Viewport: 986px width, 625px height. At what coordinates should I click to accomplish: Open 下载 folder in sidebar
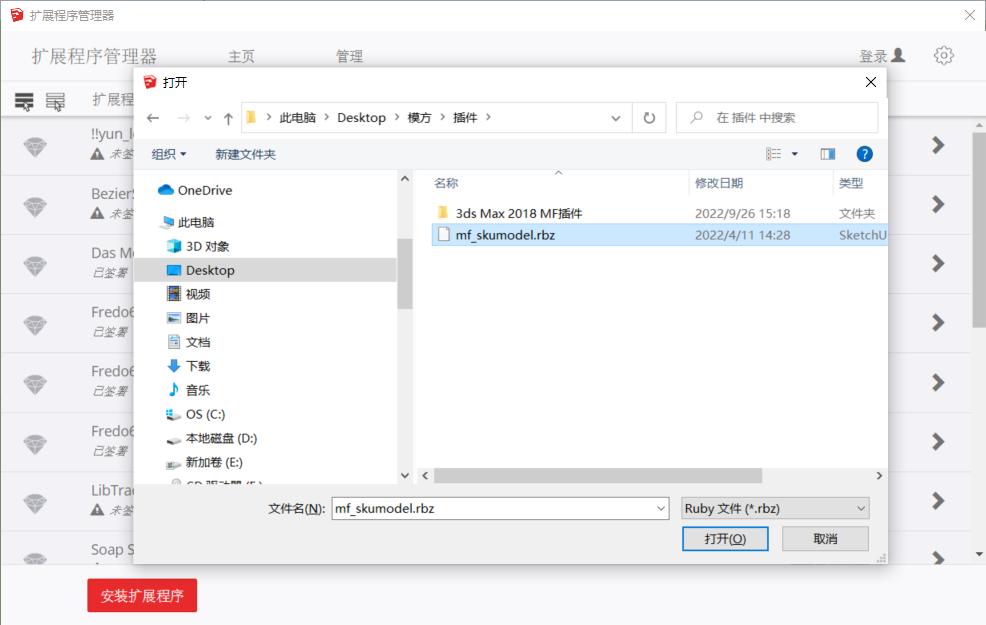189,365
